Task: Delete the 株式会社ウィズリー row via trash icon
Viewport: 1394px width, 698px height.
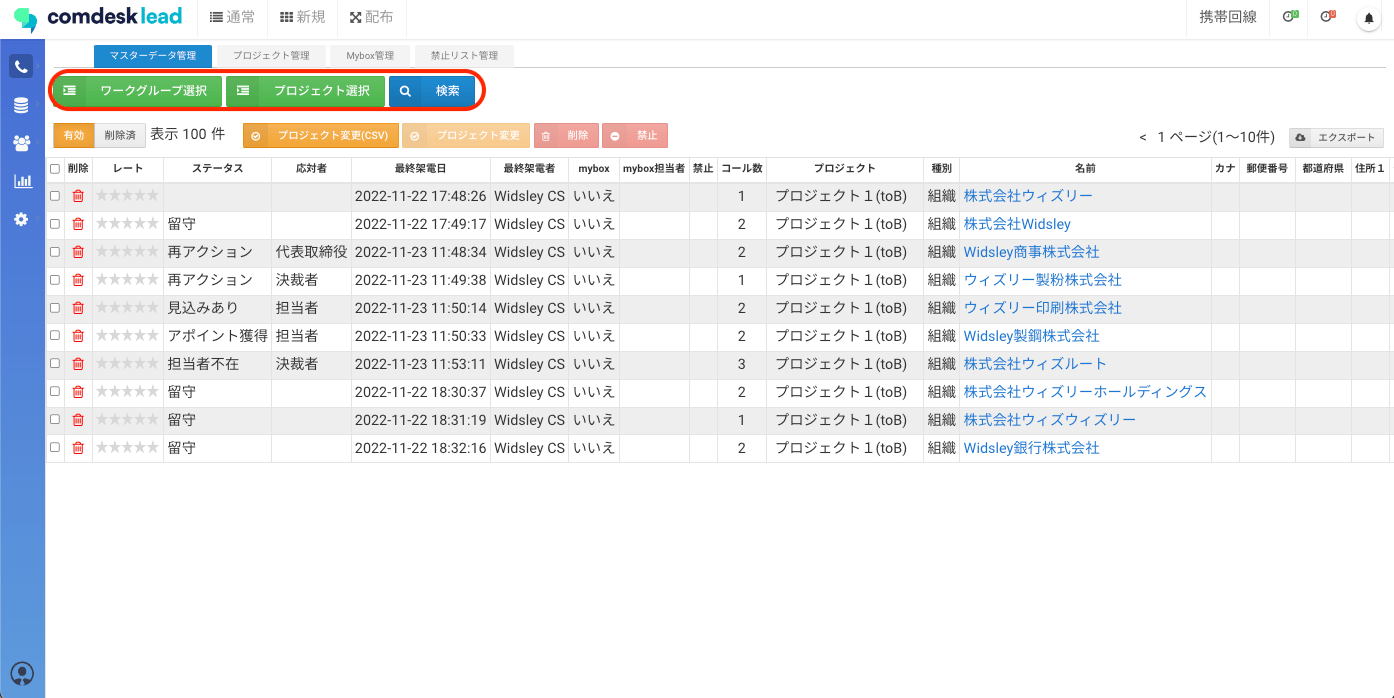Action: (x=78, y=196)
